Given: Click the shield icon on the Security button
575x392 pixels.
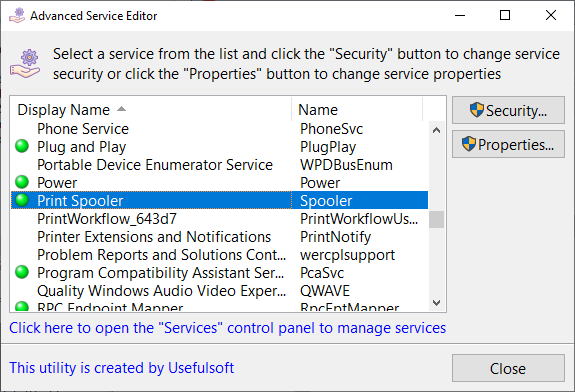Looking at the screenshot, I should point(477,110).
